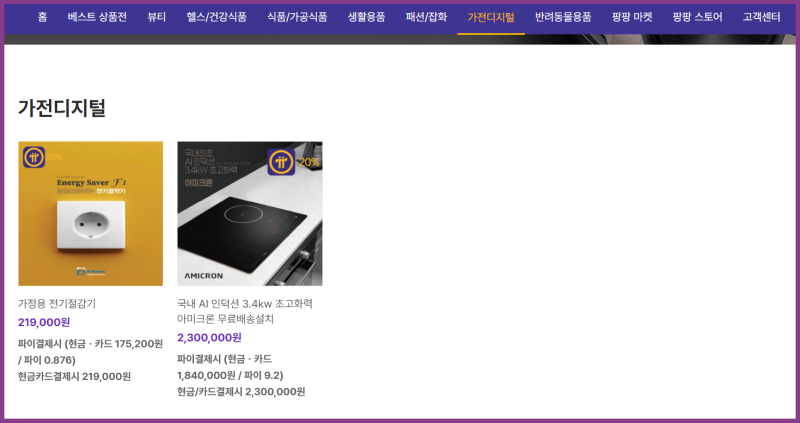Screen dimensions: 800x423
Task: Open the 가정용 전기절감기 product title
Action: pyautogui.click(x=57, y=304)
